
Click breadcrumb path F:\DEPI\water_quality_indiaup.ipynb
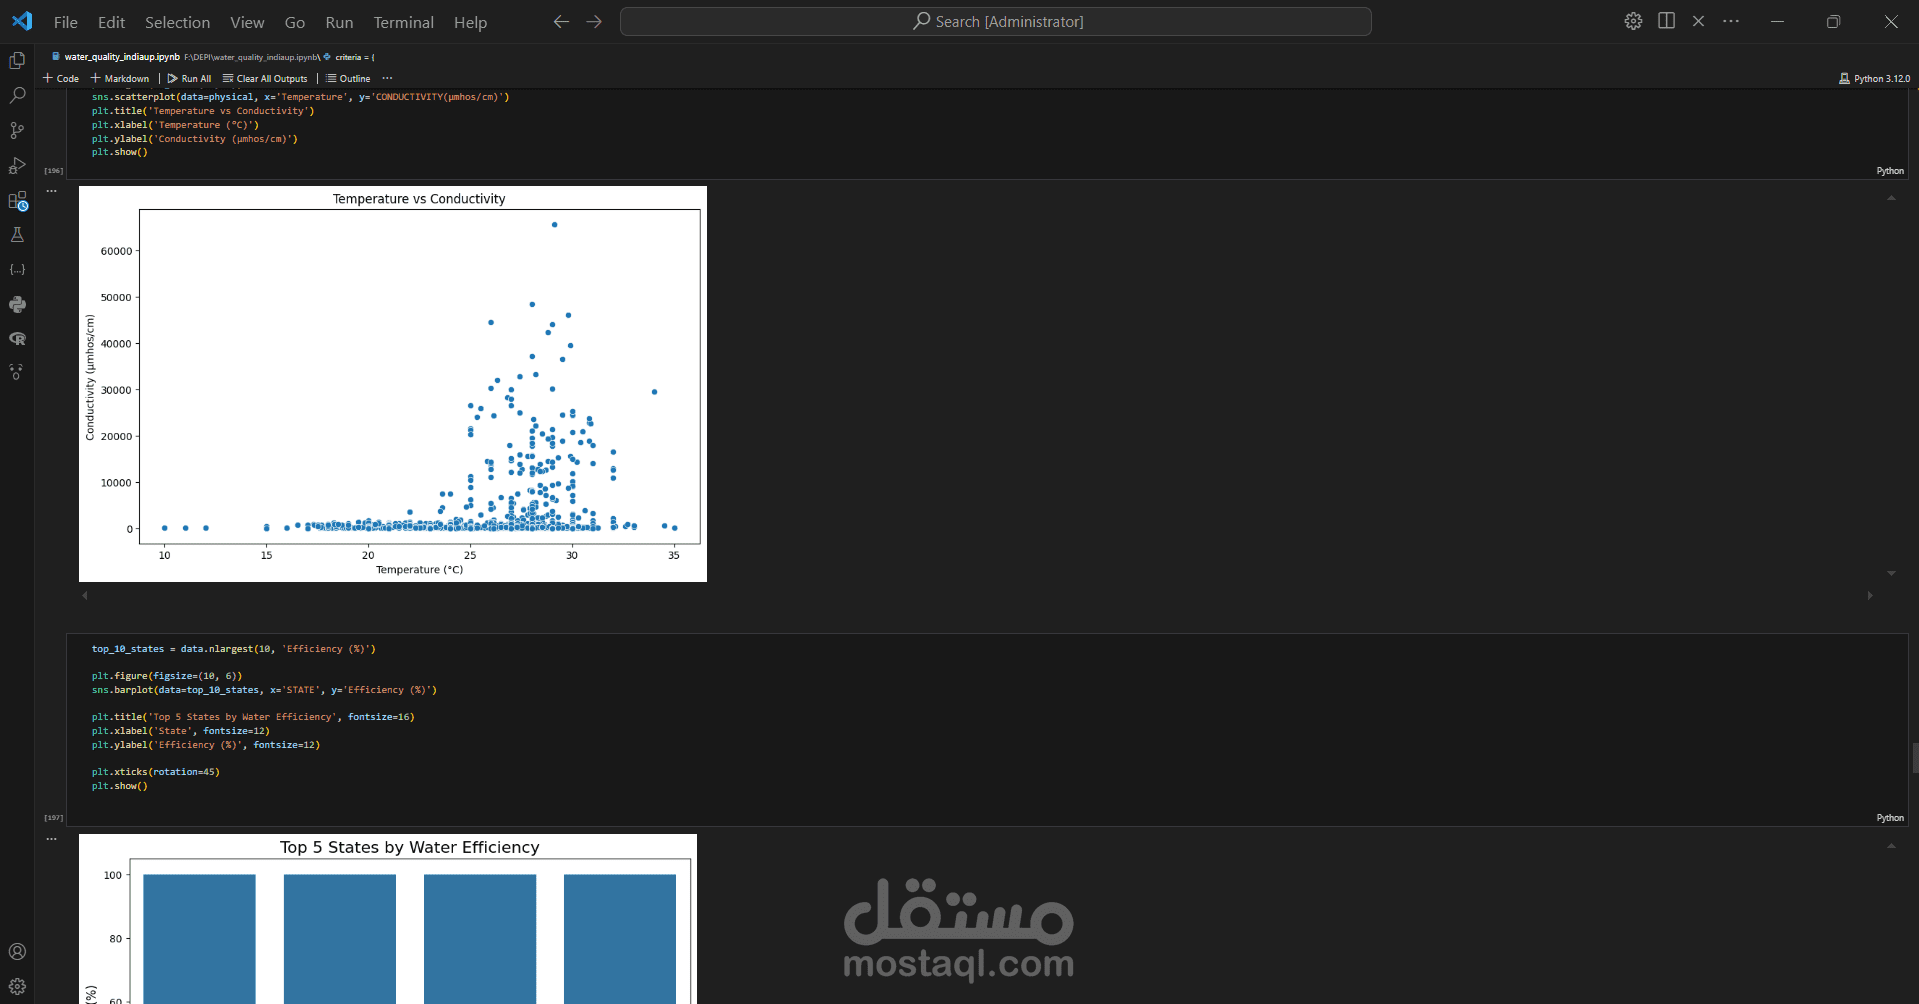[251, 57]
